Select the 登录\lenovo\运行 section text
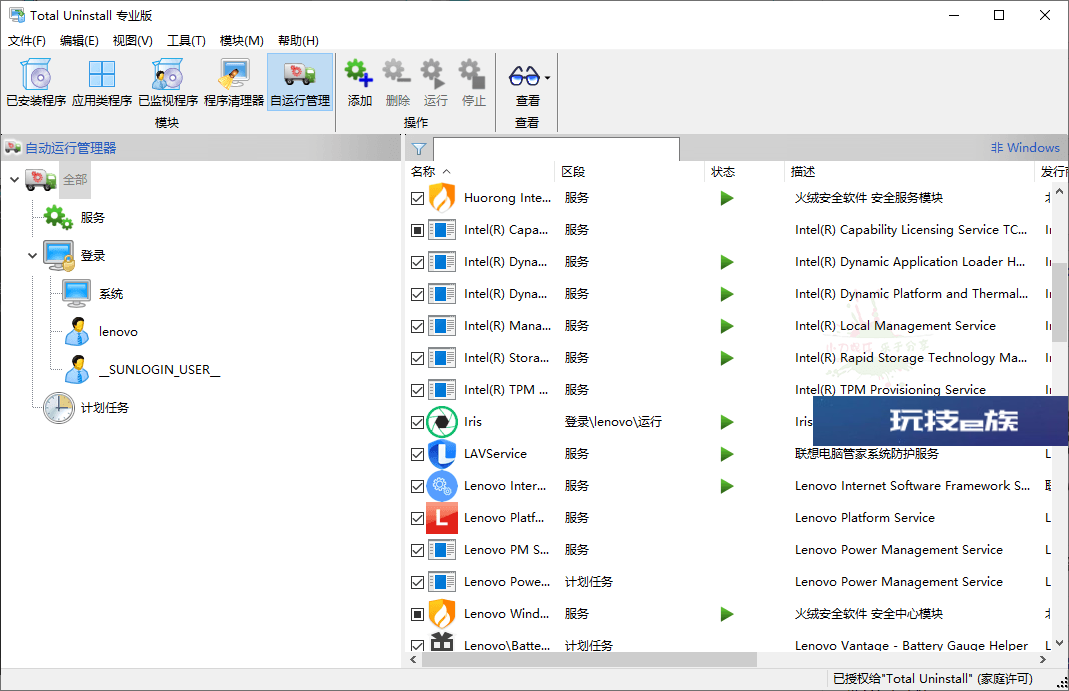The height and width of the screenshot is (691, 1069). coord(613,422)
